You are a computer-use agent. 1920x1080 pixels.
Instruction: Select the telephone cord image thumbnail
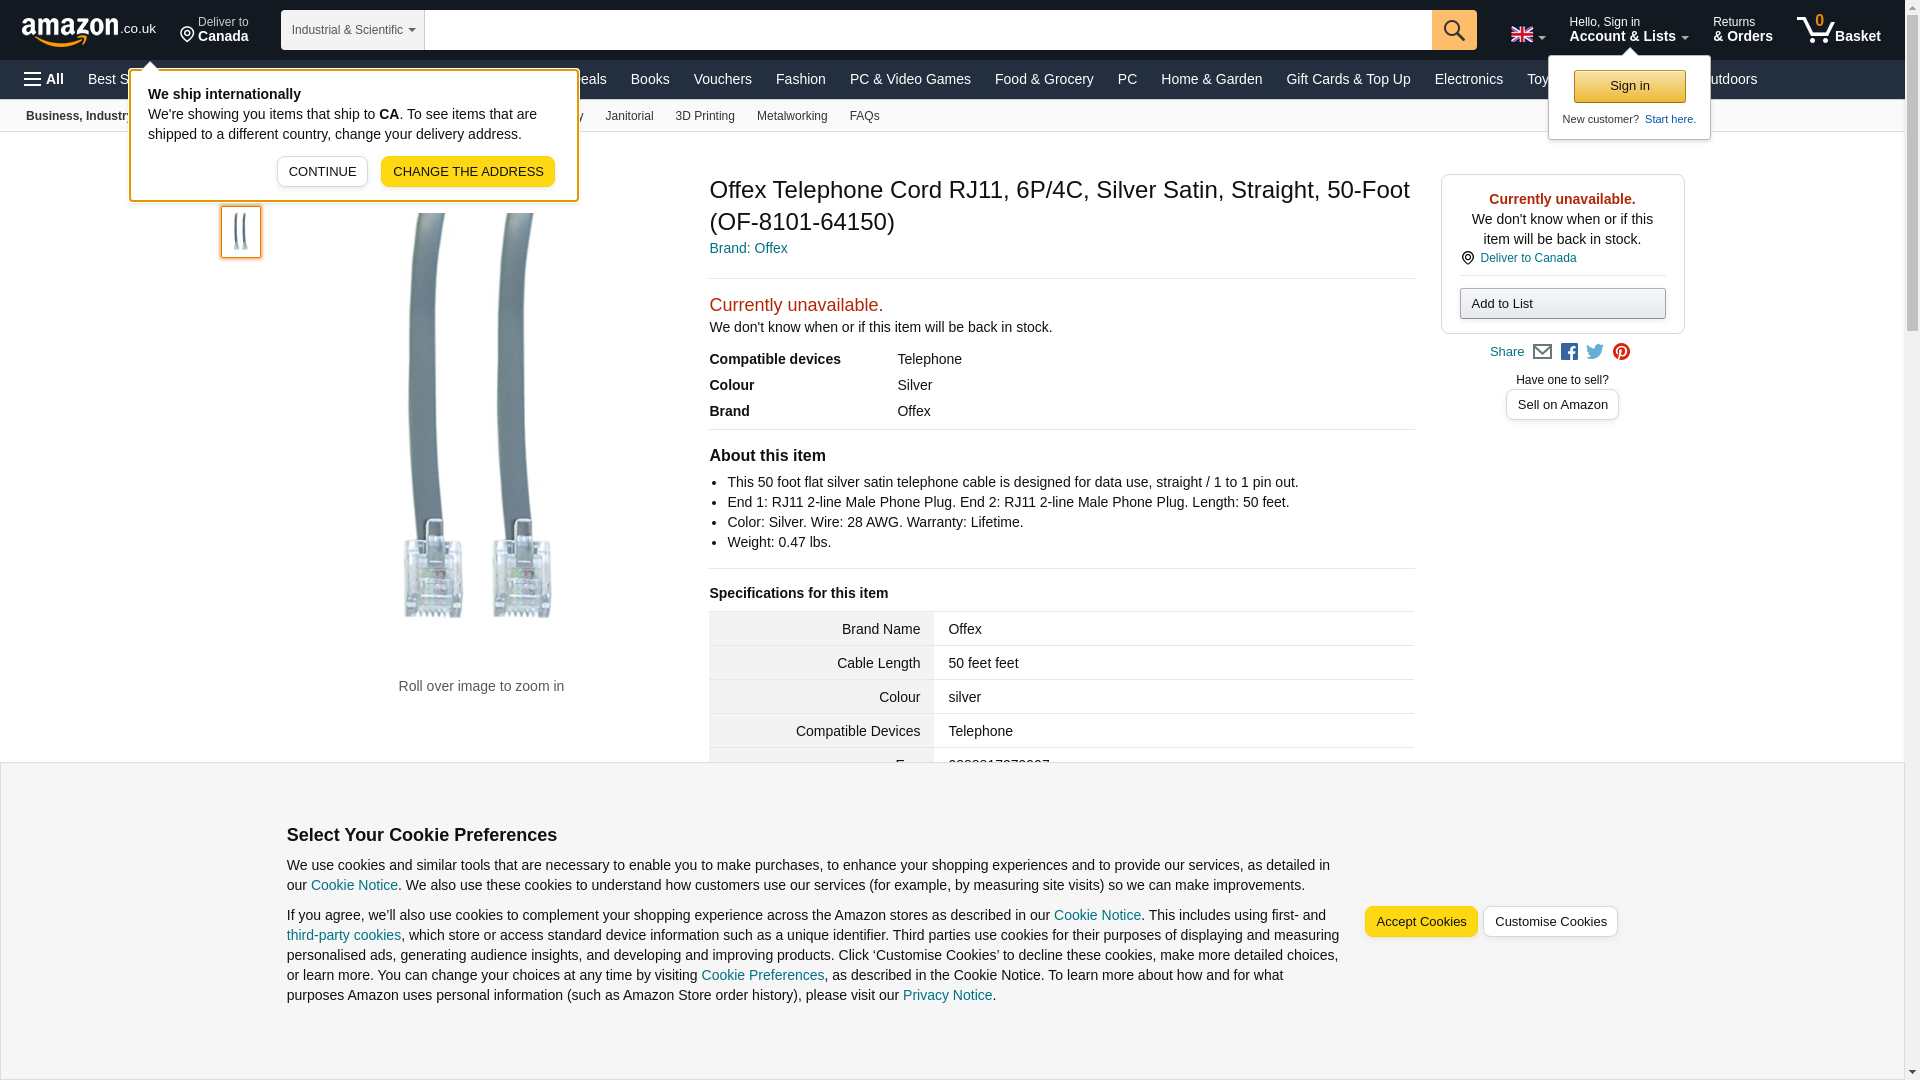point(240,232)
